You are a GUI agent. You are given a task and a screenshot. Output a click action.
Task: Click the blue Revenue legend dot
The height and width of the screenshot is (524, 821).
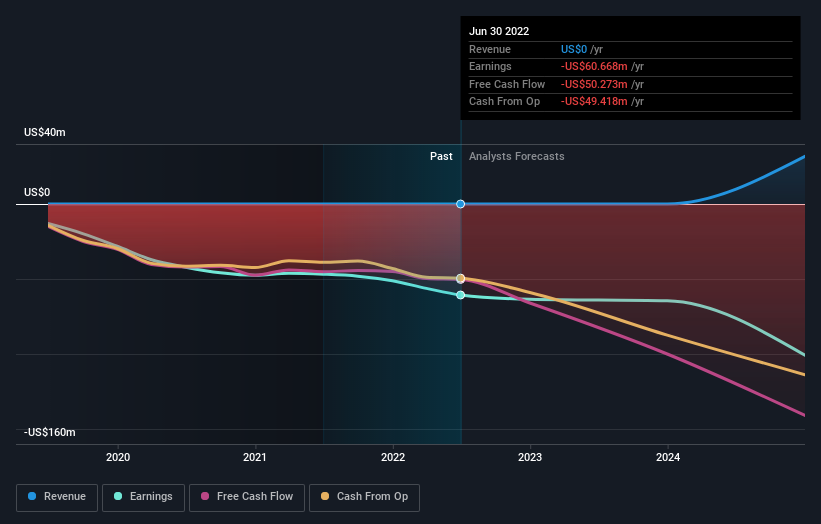32,496
